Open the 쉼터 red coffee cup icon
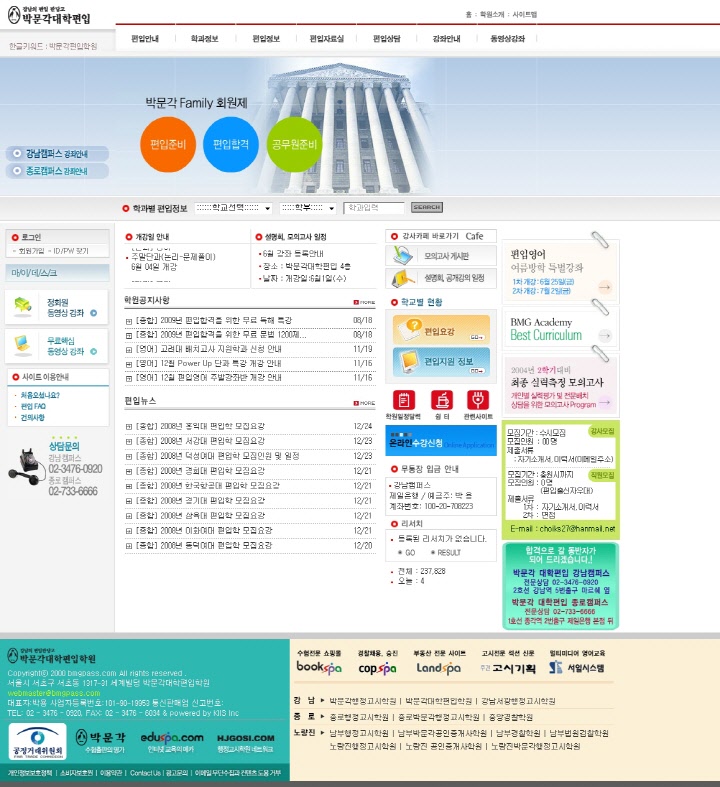 click(x=442, y=400)
